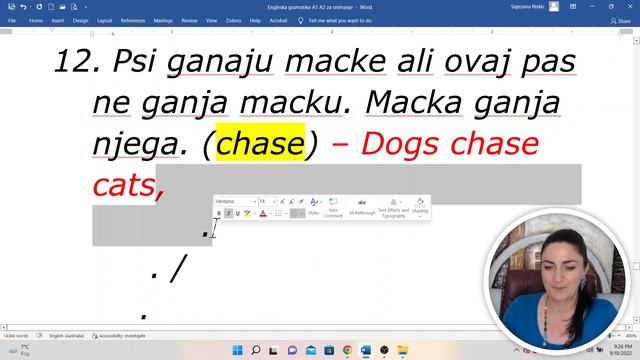Undo the last action

tap(23, 7)
